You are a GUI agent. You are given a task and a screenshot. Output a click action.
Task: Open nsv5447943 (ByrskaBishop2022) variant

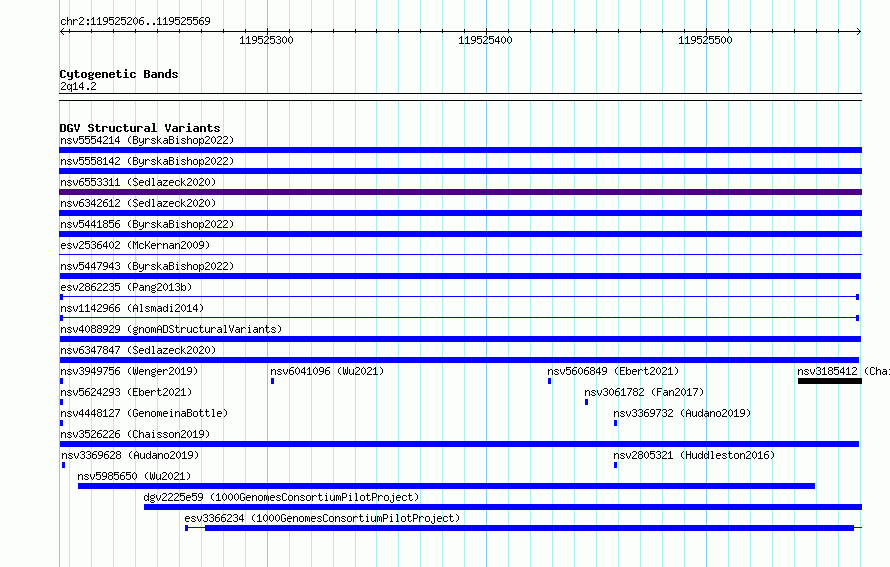coord(147,266)
